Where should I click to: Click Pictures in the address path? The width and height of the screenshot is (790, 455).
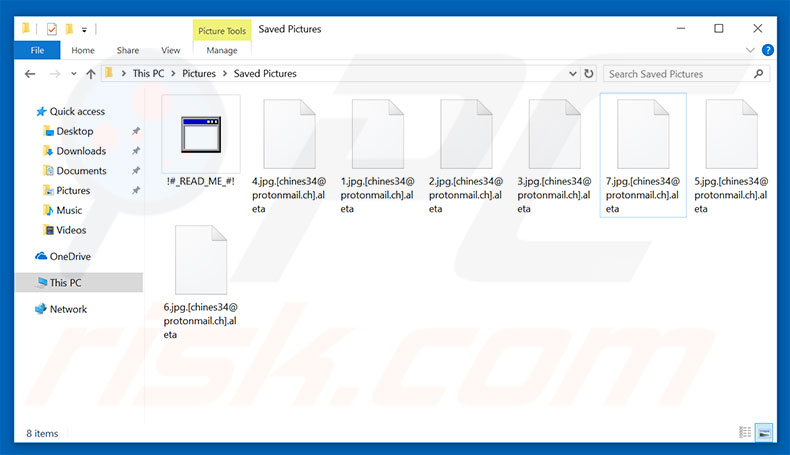click(x=199, y=74)
